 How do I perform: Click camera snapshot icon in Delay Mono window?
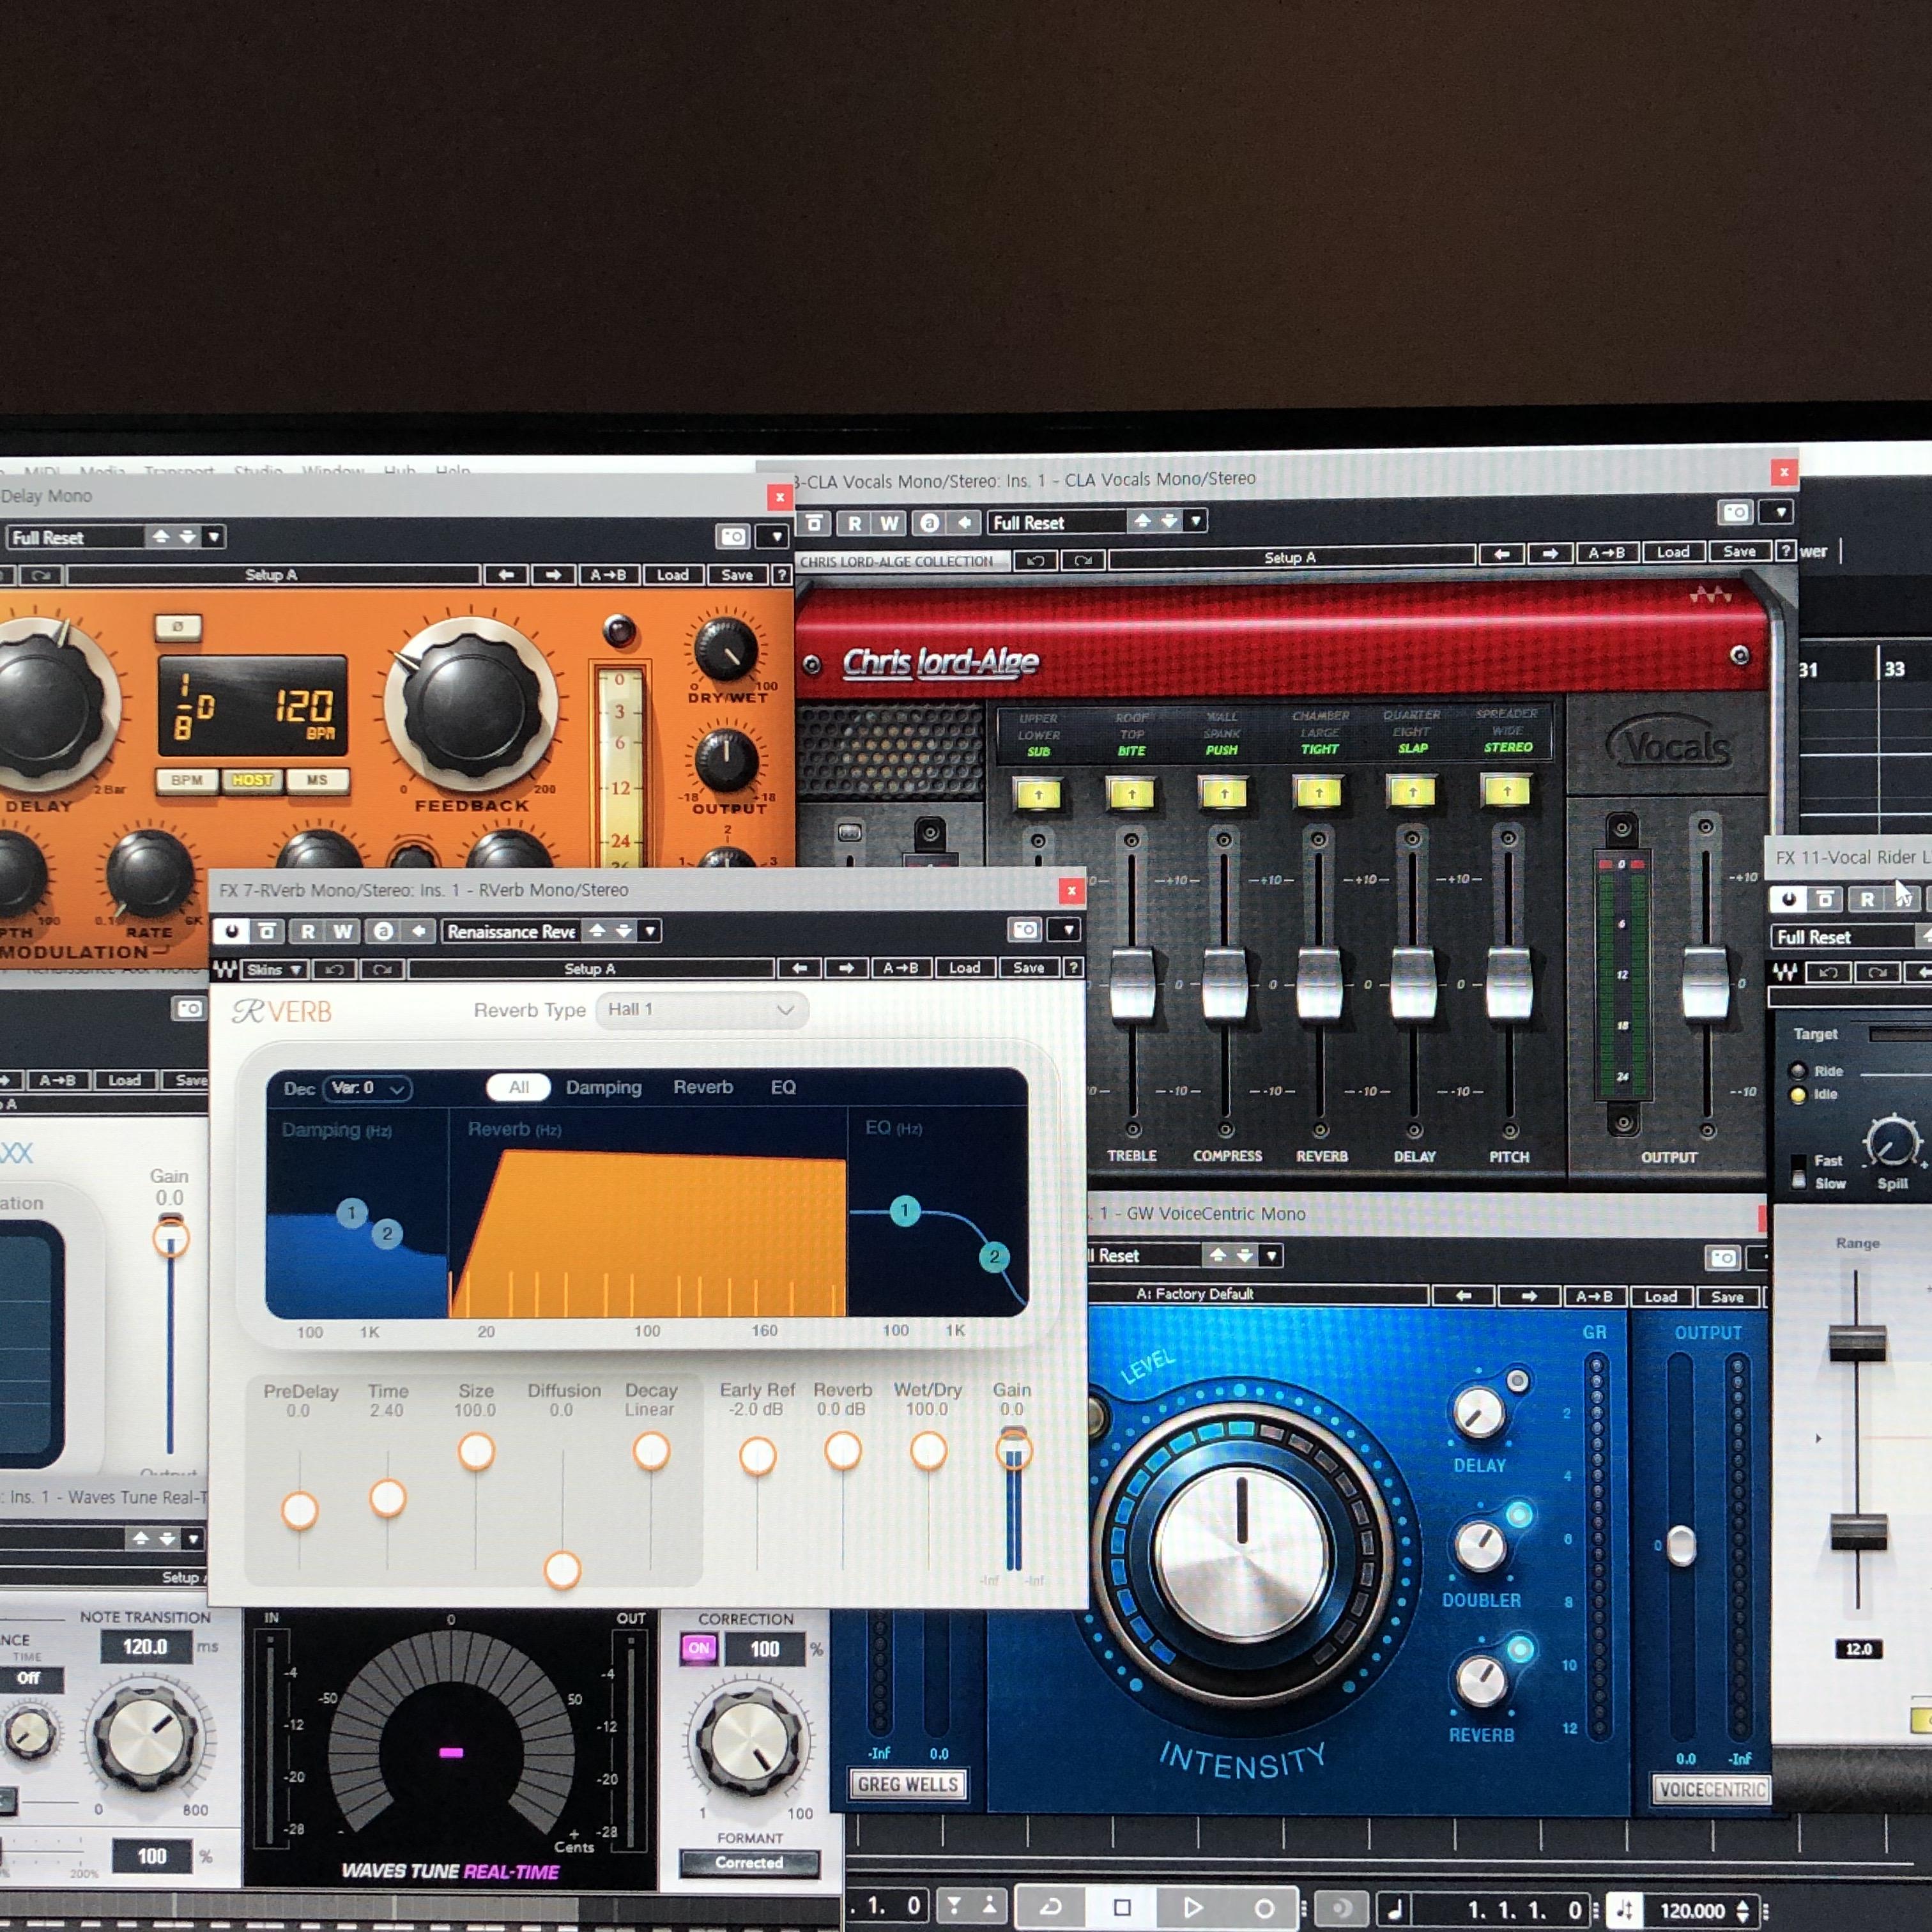[x=733, y=537]
